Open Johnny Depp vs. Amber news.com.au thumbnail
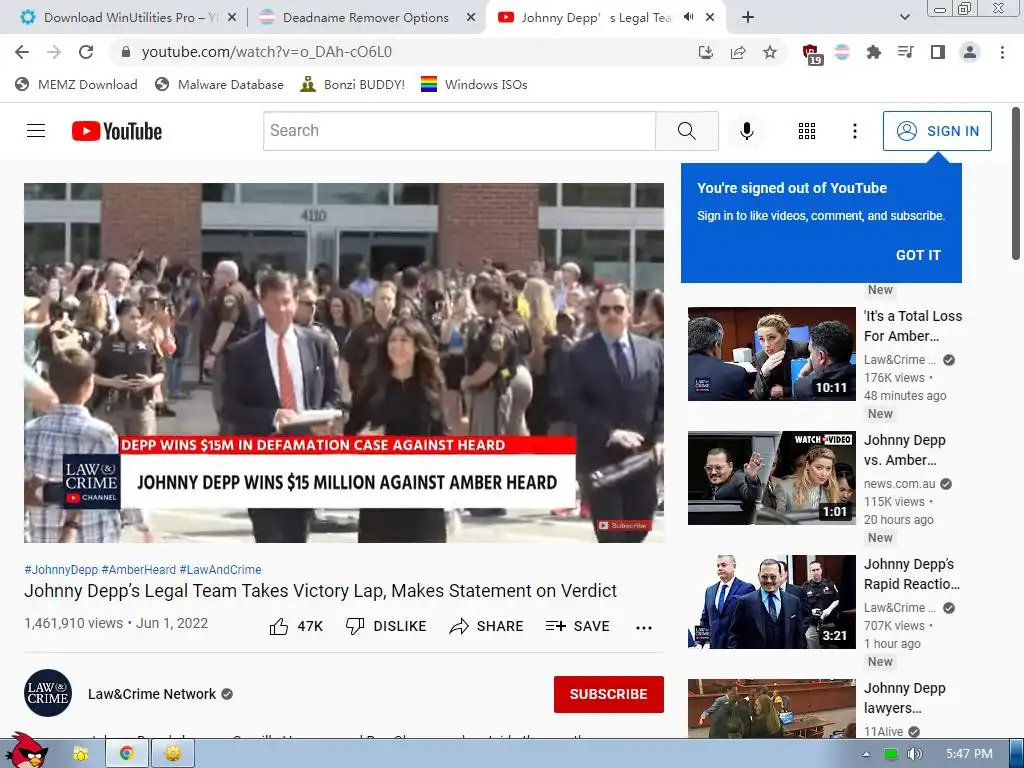The height and width of the screenshot is (768, 1024). point(771,477)
